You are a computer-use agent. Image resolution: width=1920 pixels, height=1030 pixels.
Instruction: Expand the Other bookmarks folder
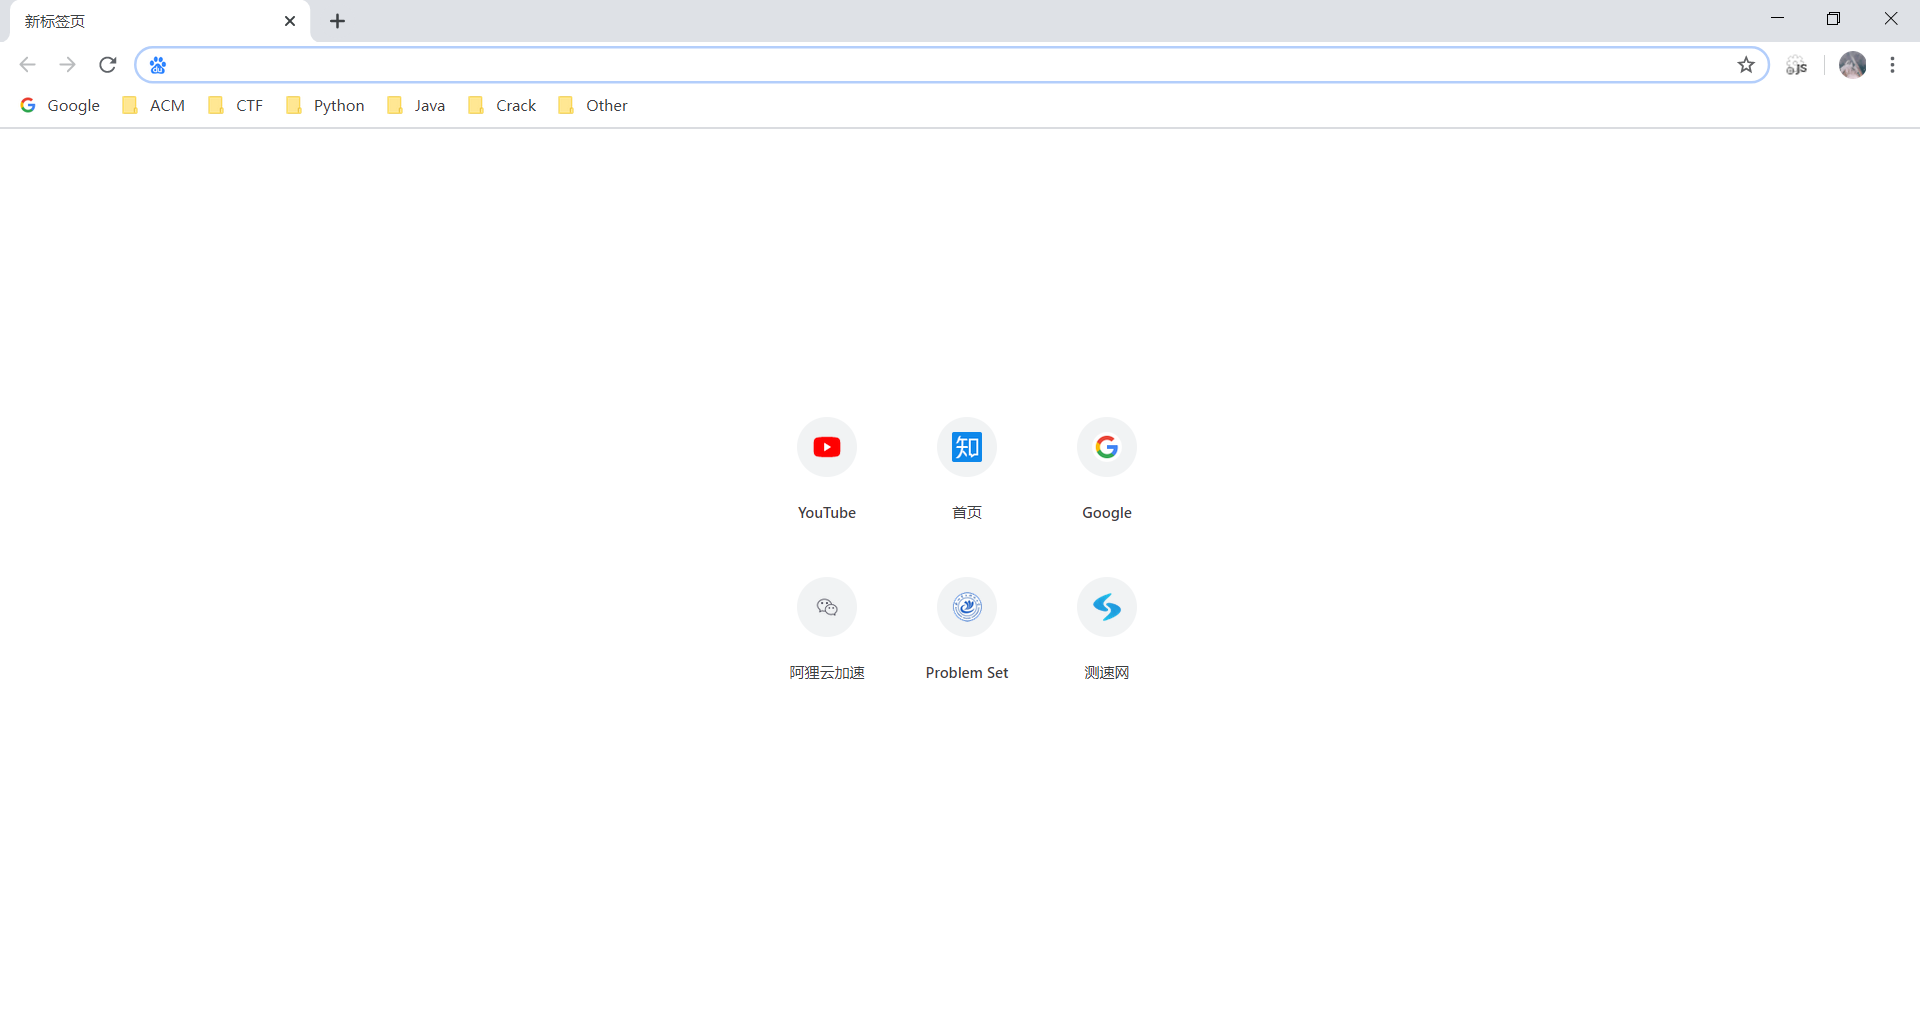coord(593,105)
